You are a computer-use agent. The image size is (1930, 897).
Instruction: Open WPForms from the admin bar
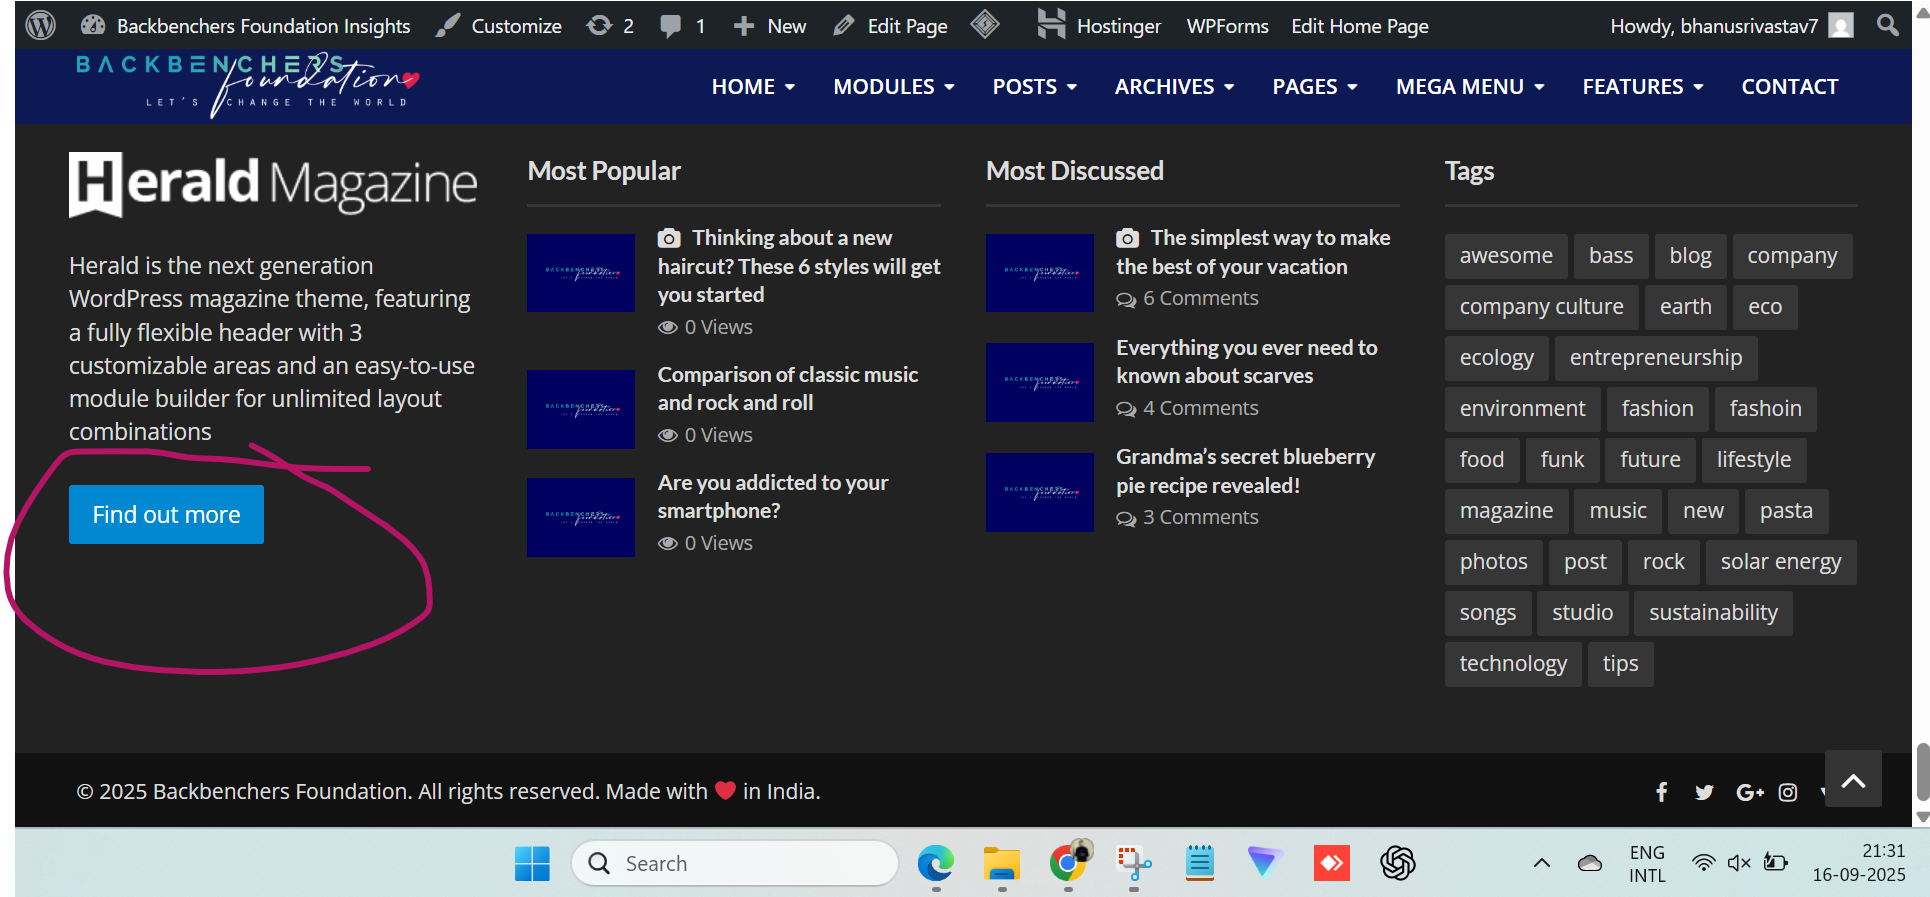[1227, 26]
